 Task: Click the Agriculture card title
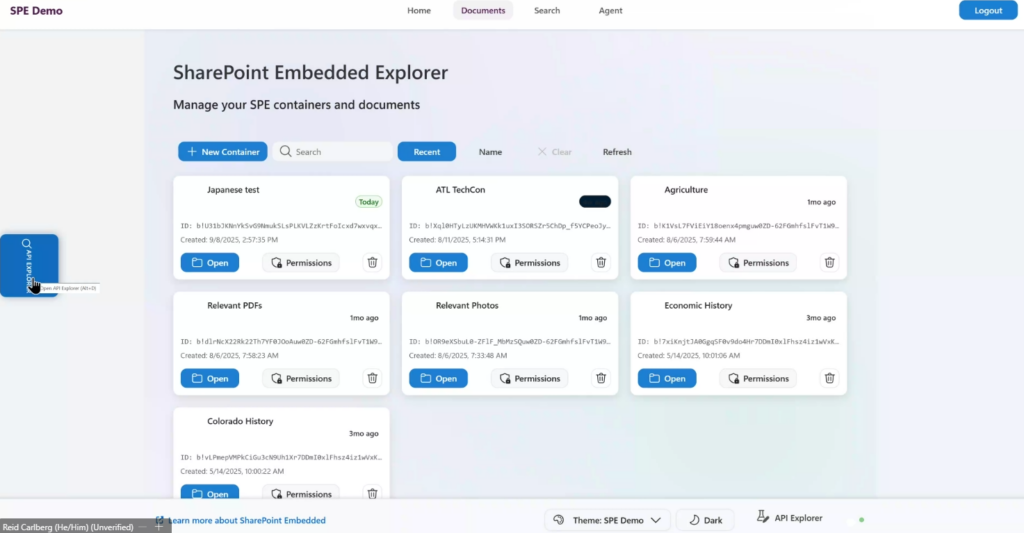[686, 189]
